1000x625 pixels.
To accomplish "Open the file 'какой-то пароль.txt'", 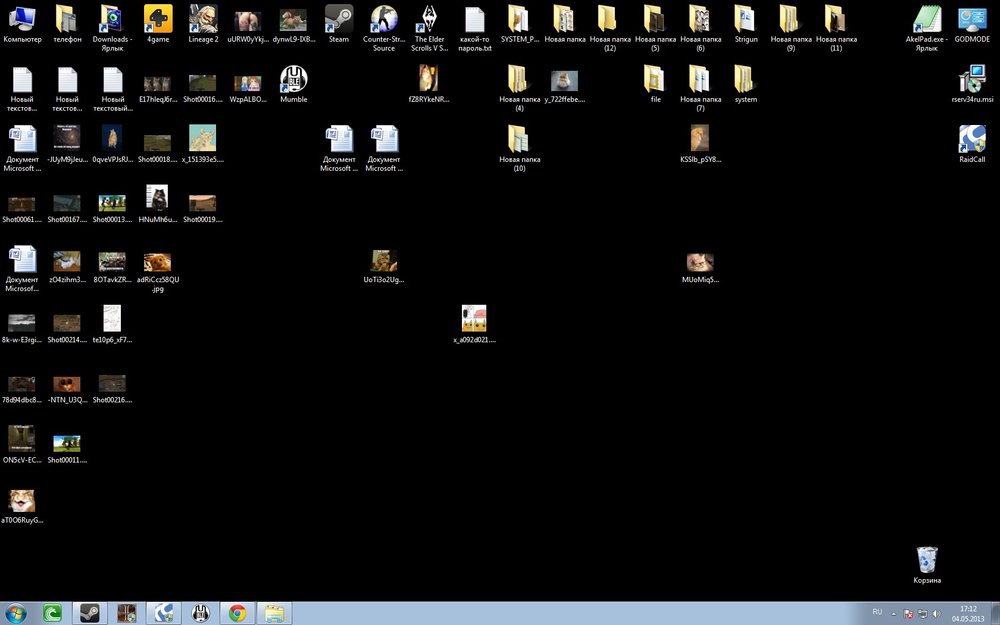I will (474, 22).
